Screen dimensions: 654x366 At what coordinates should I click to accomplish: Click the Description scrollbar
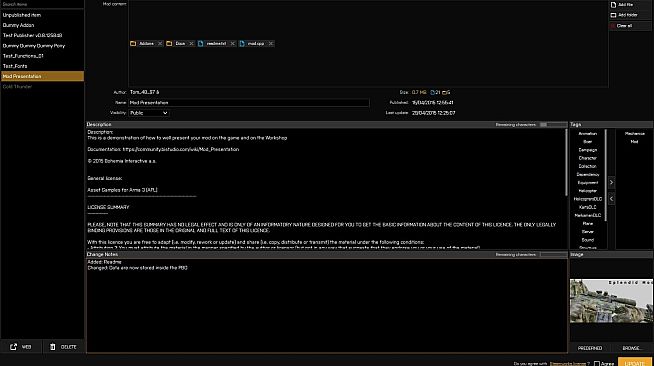(x=566, y=163)
